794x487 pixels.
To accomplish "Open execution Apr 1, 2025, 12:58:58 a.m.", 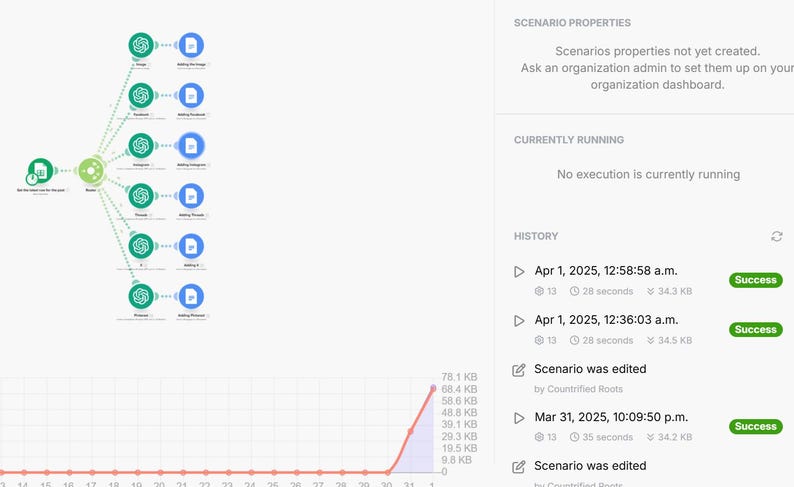I will (606, 271).
